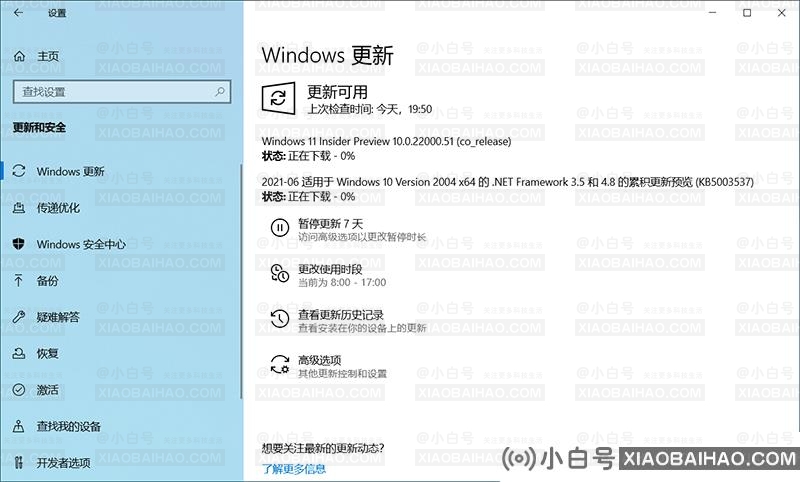Click the 更新可用 status heading

tap(337, 92)
